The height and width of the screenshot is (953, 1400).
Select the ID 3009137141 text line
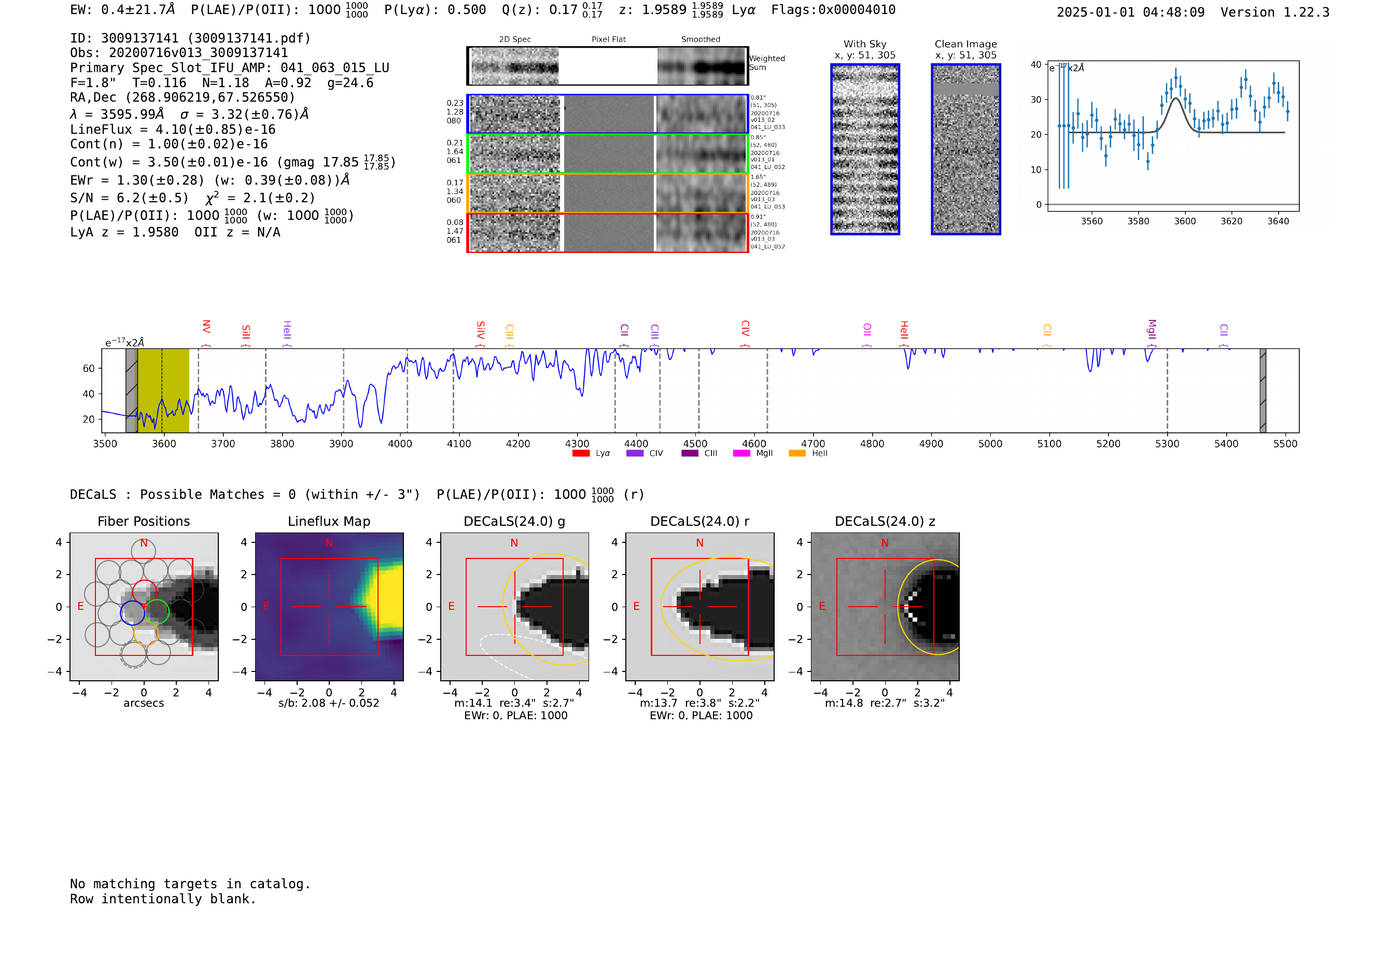pos(190,38)
